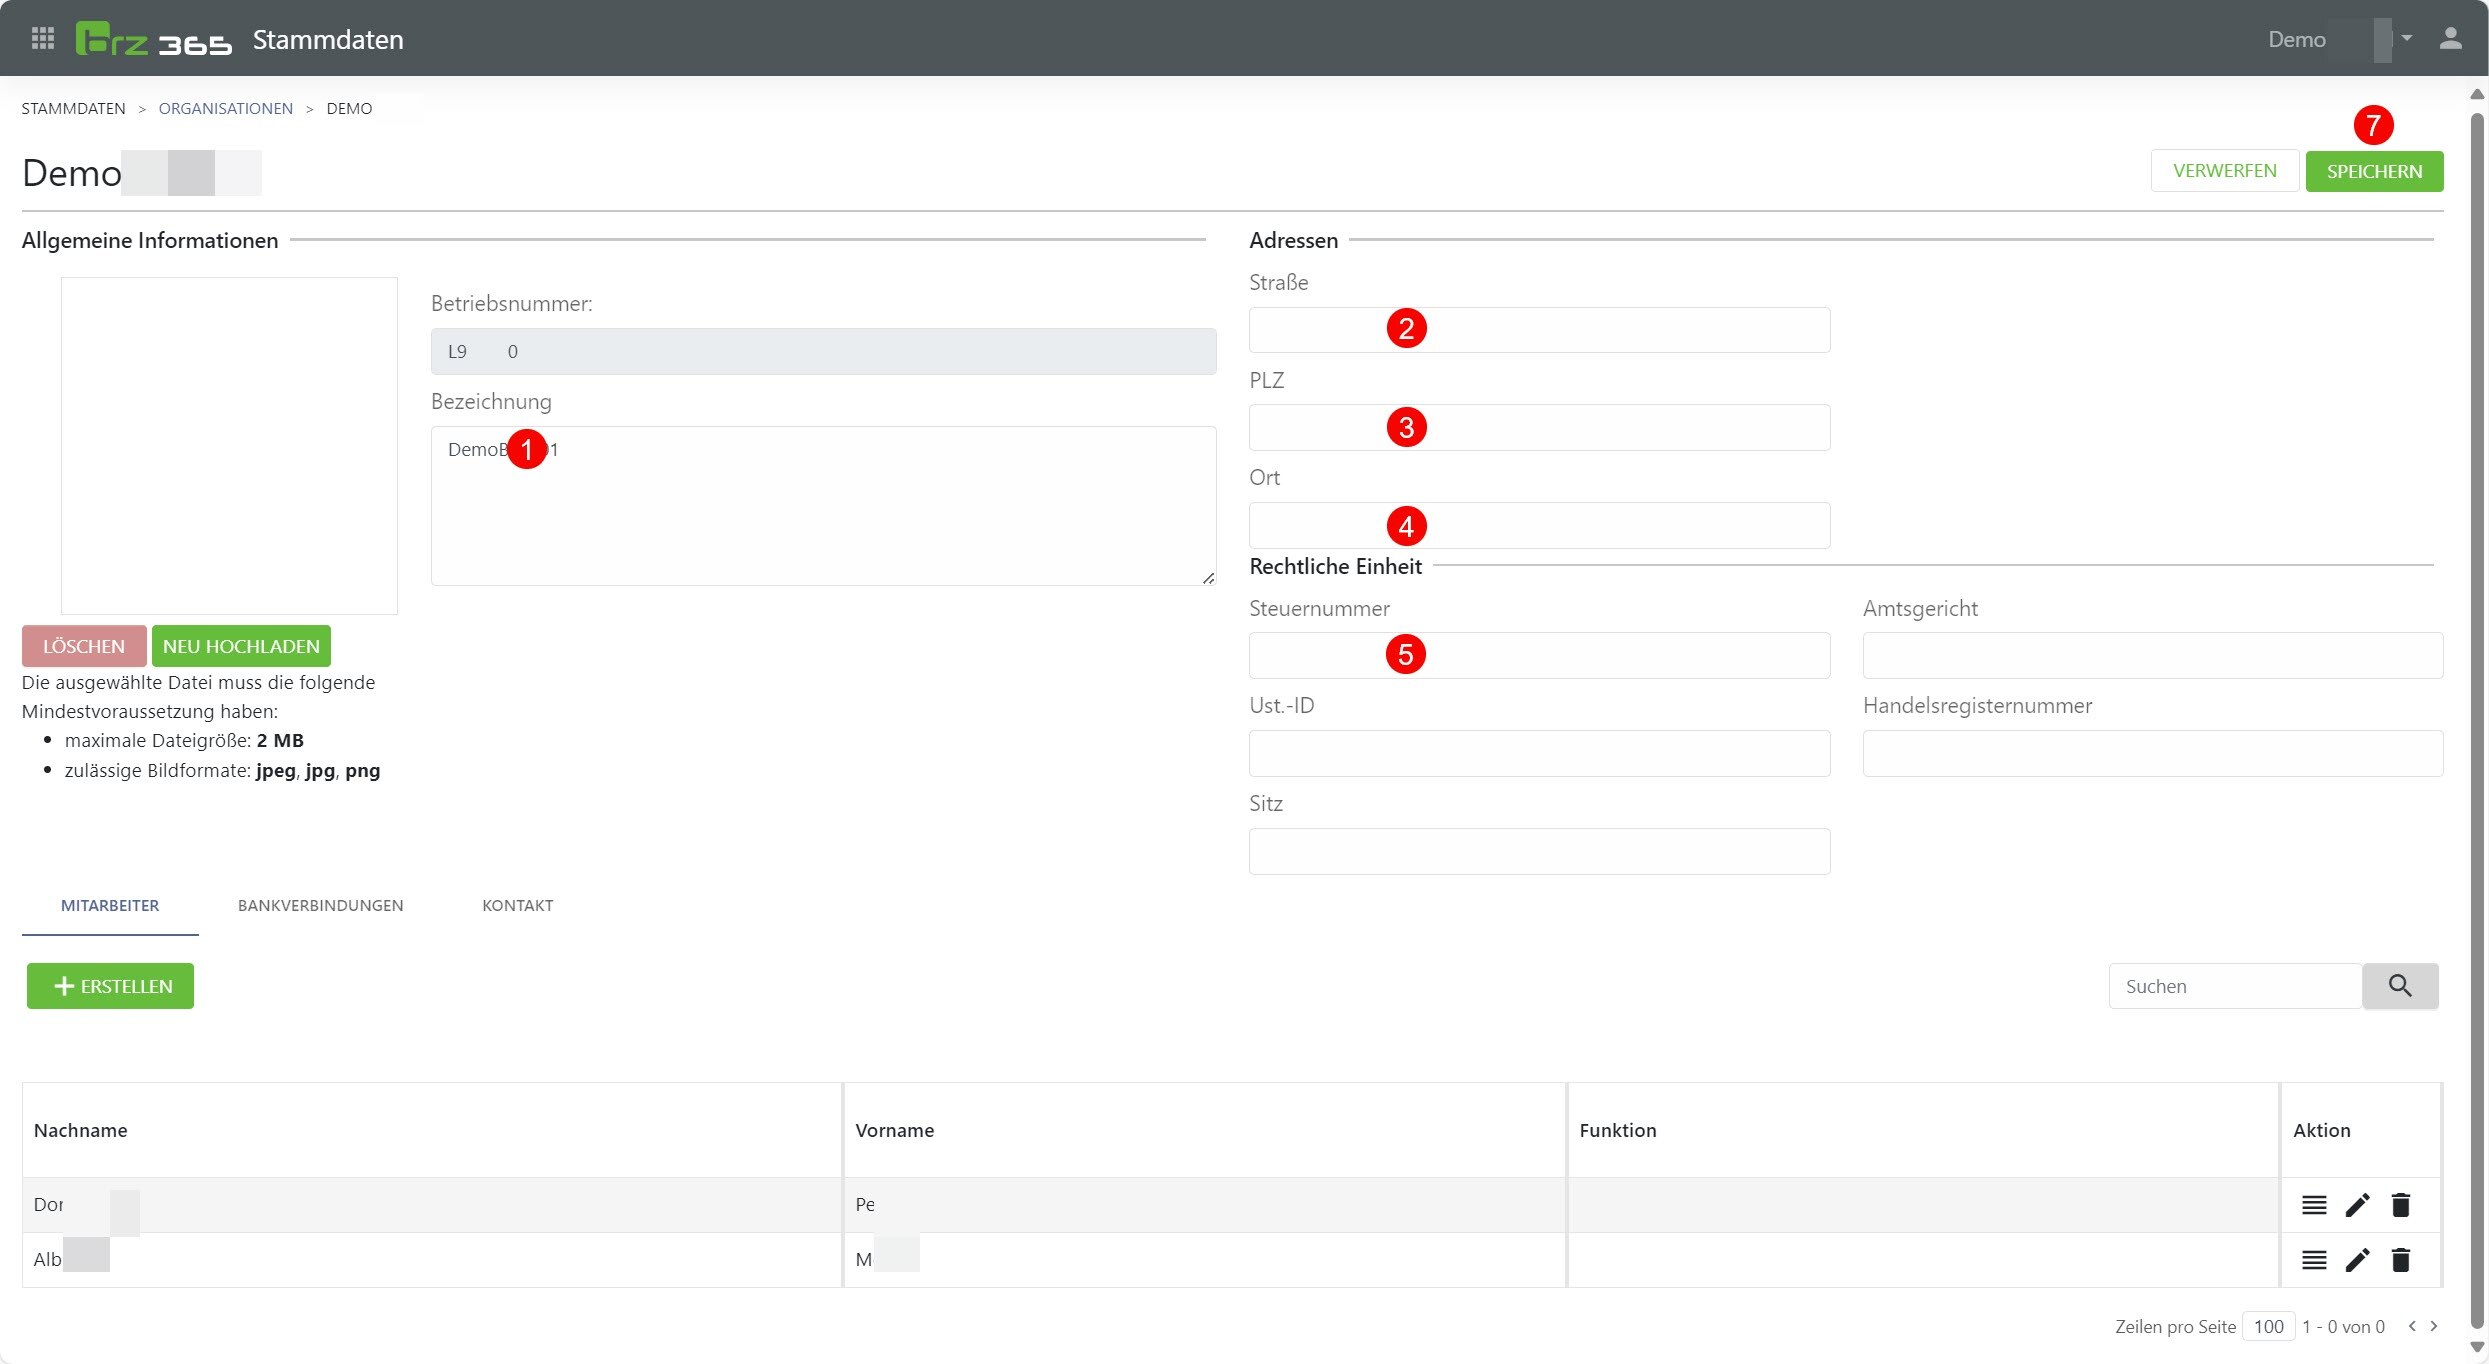Edit the Dor employee row
The width and height of the screenshot is (2489, 1364).
pos(2358,1205)
